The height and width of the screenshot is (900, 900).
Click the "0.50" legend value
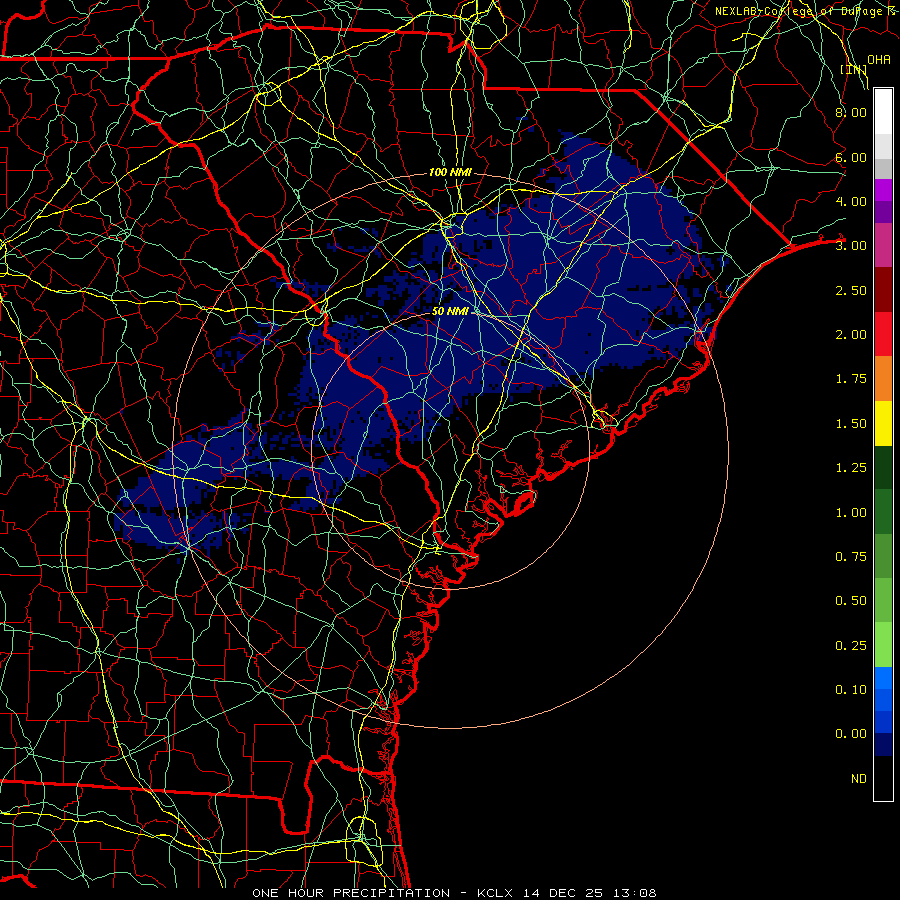(851, 601)
